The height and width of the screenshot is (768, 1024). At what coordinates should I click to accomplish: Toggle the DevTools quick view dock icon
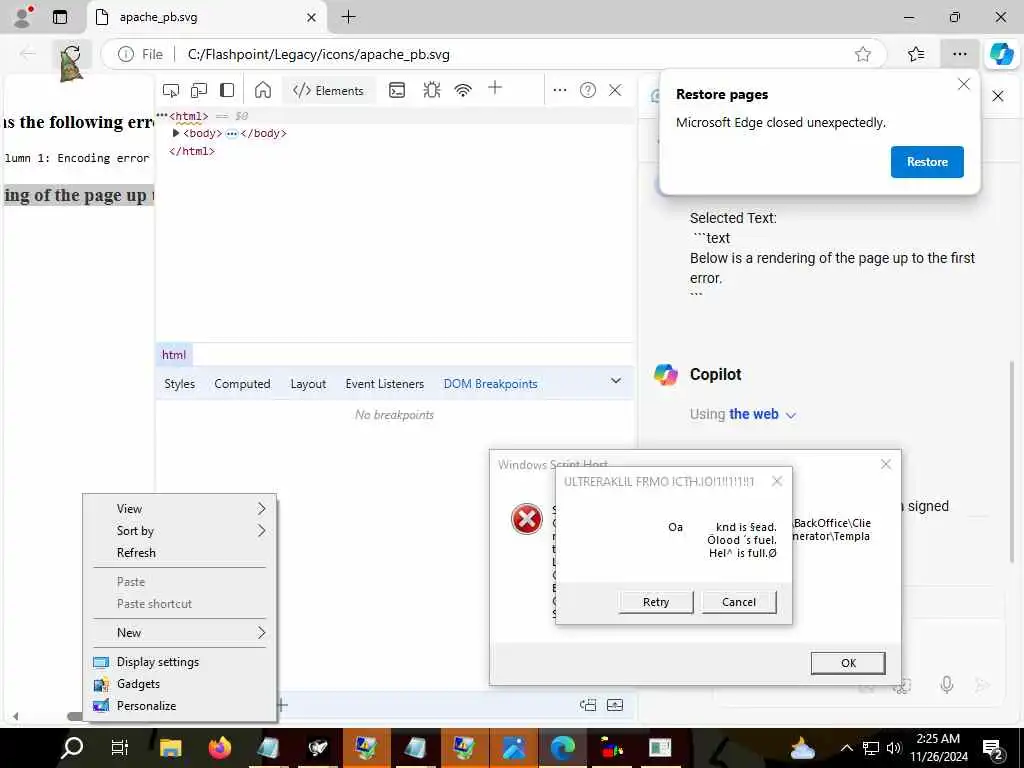(x=588, y=705)
